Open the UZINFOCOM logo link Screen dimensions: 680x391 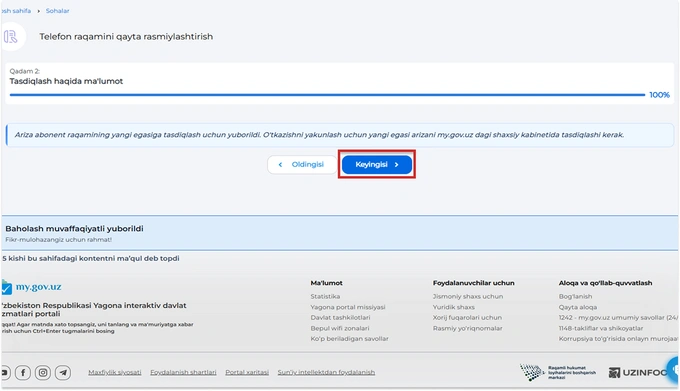(638, 372)
